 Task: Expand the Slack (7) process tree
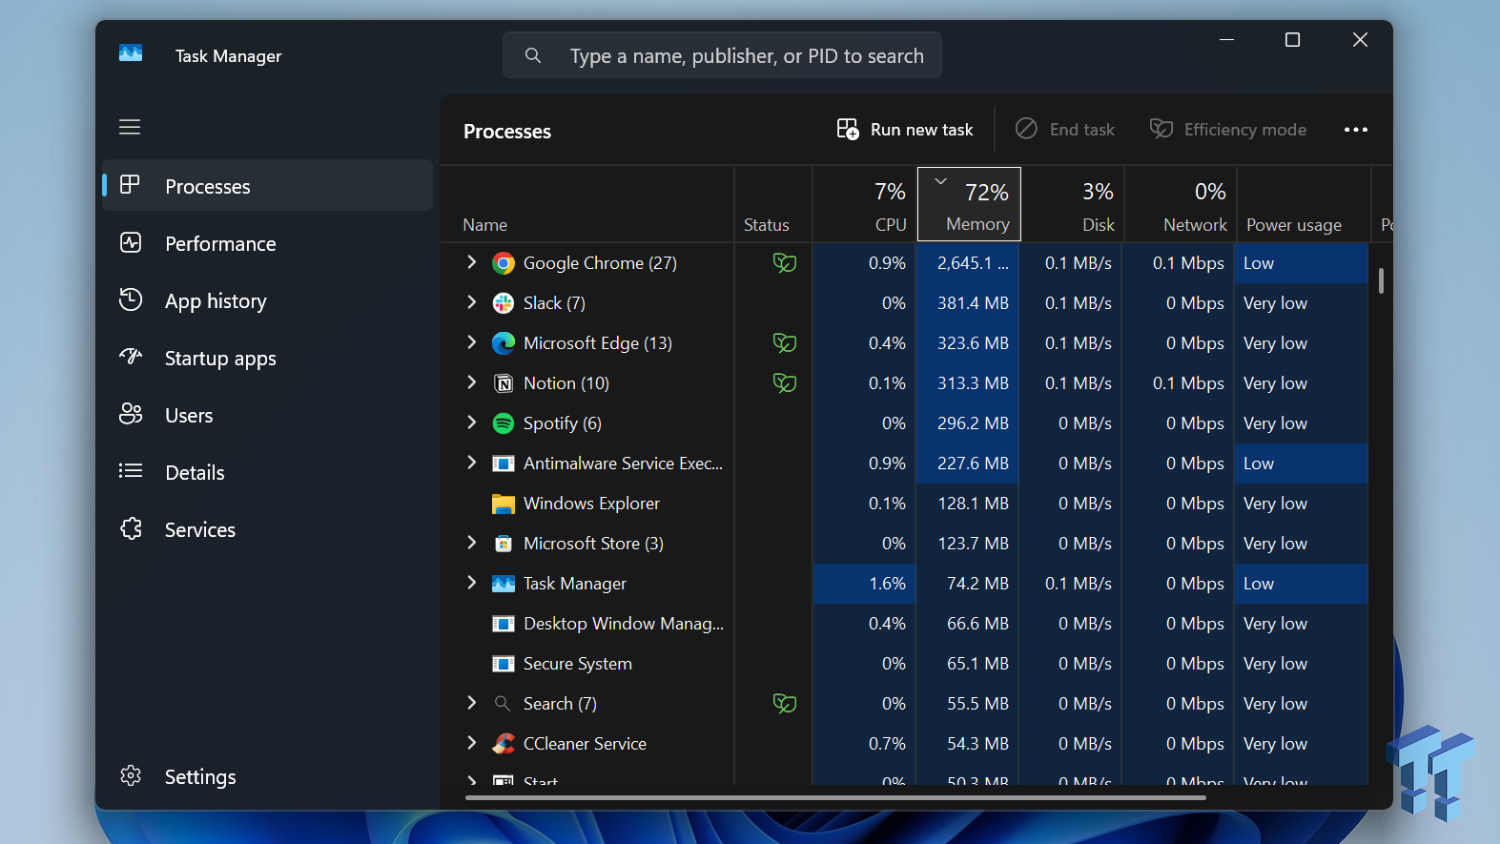(x=471, y=302)
